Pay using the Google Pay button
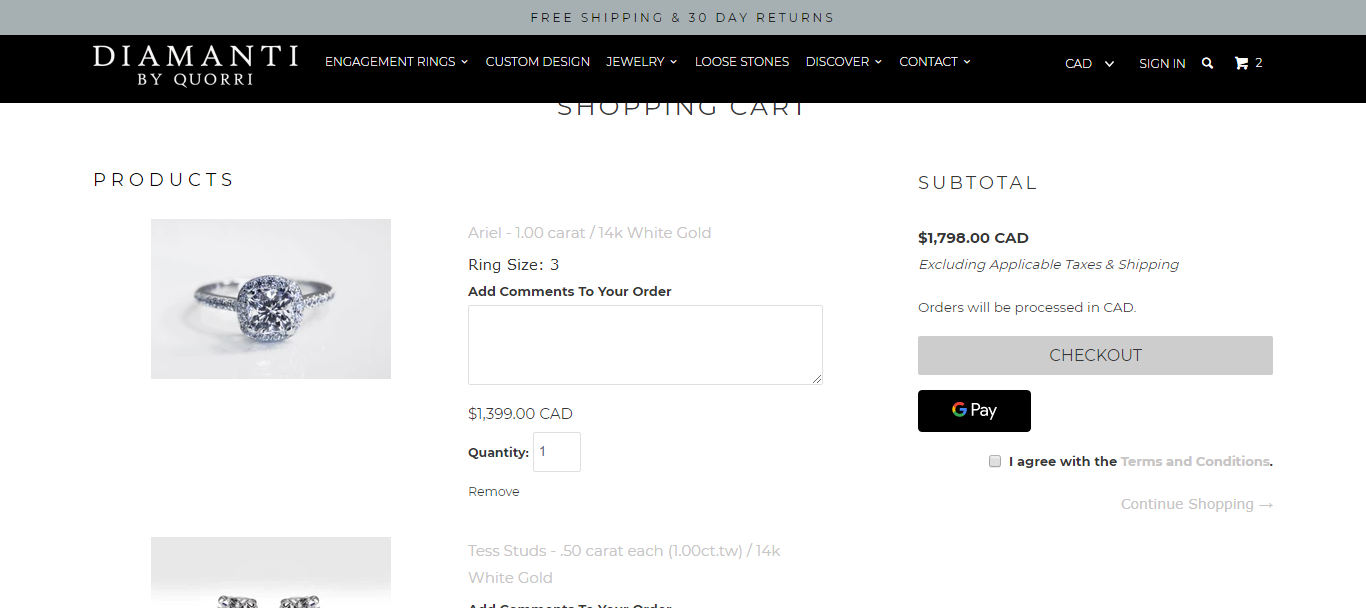The height and width of the screenshot is (608, 1366). point(974,411)
